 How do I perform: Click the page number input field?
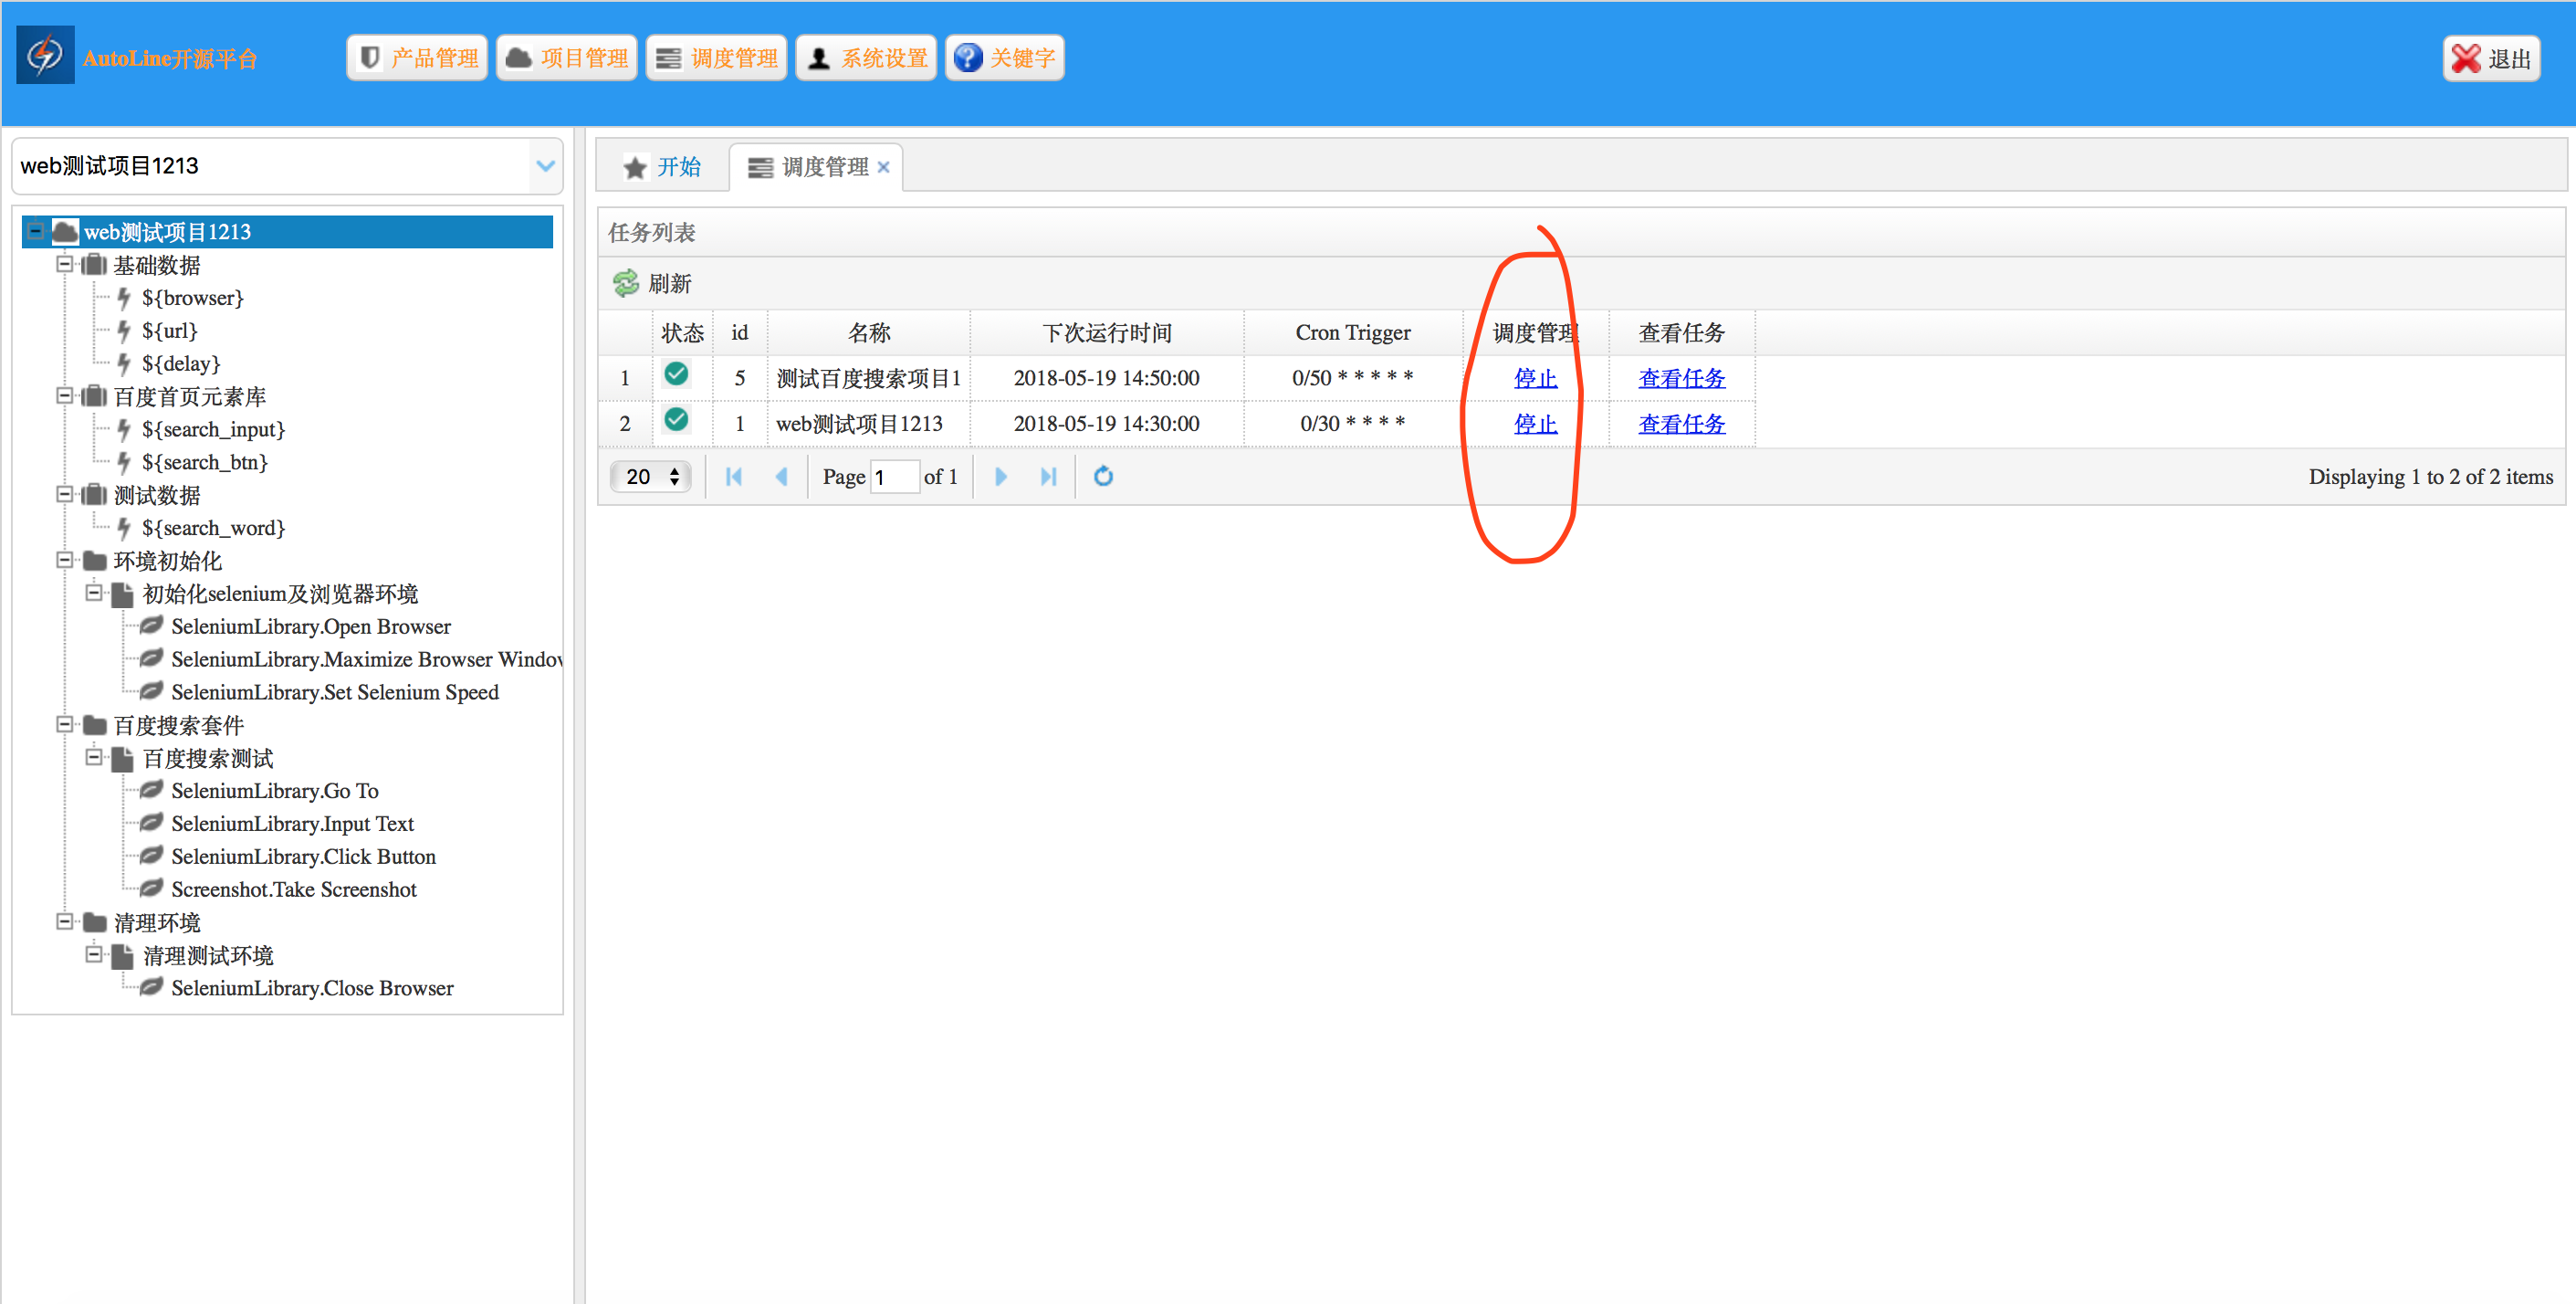click(x=895, y=477)
